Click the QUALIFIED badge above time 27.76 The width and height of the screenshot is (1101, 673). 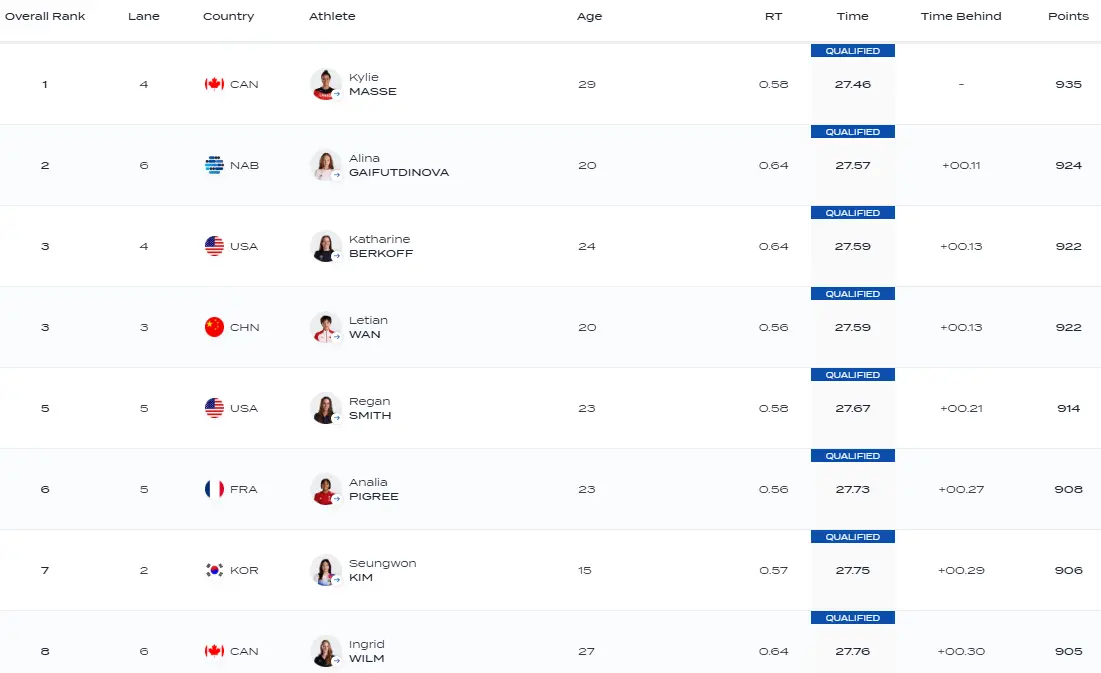pyautogui.click(x=852, y=618)
